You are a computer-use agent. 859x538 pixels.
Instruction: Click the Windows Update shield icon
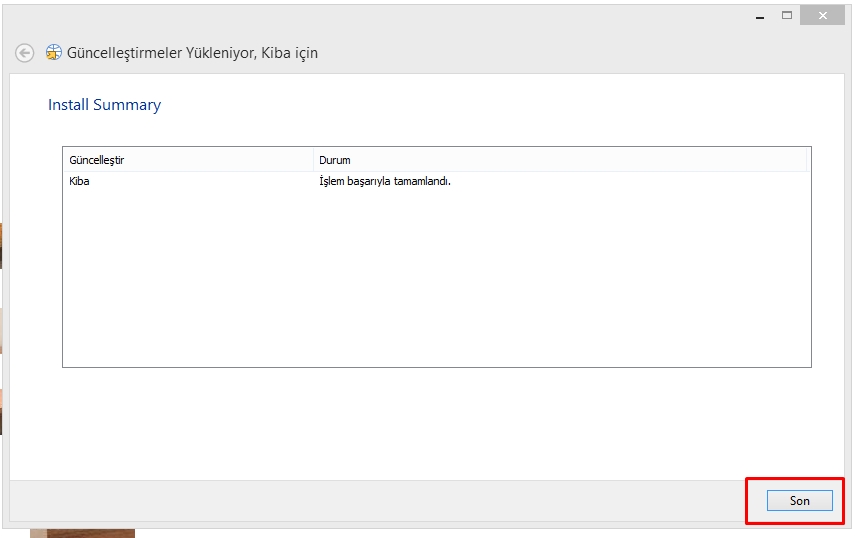coord(54,53)
